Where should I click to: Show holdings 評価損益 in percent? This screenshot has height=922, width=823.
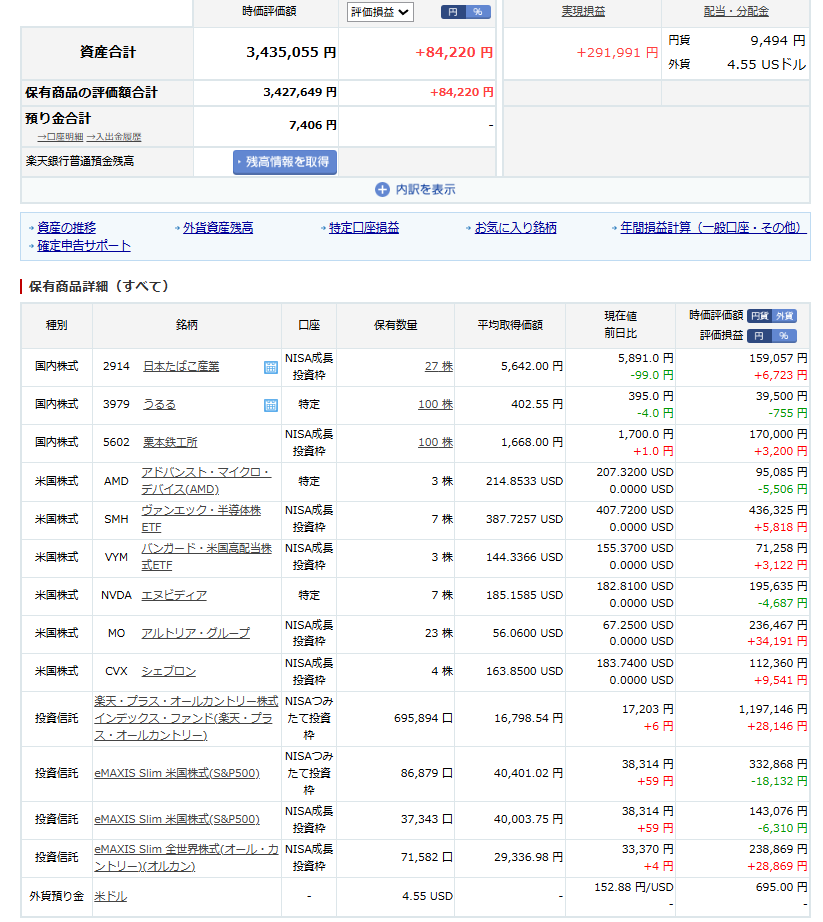[x=785, y=336]
